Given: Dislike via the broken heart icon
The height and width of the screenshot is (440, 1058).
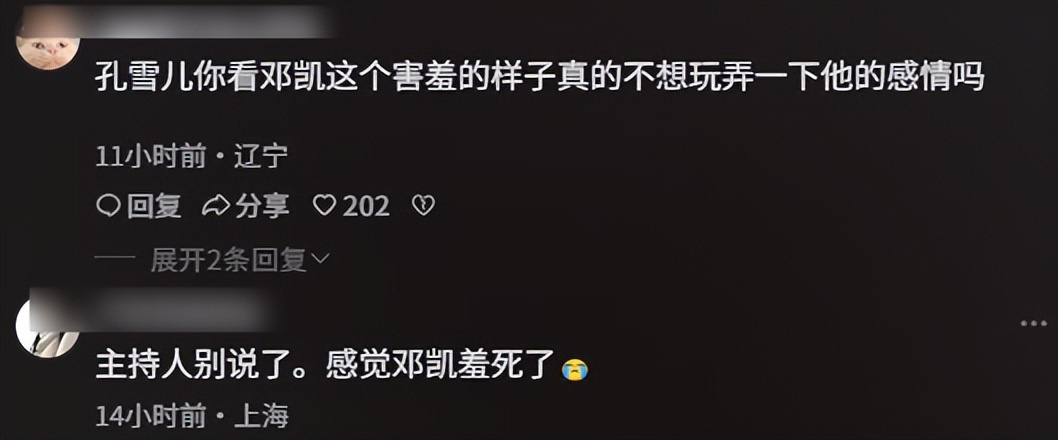Looking at the screenshot, I should tap(423, 205).
